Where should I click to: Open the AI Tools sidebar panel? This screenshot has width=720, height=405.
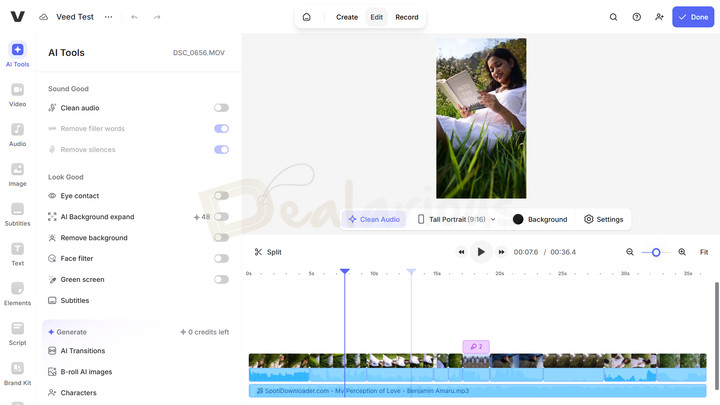point(17,55)
